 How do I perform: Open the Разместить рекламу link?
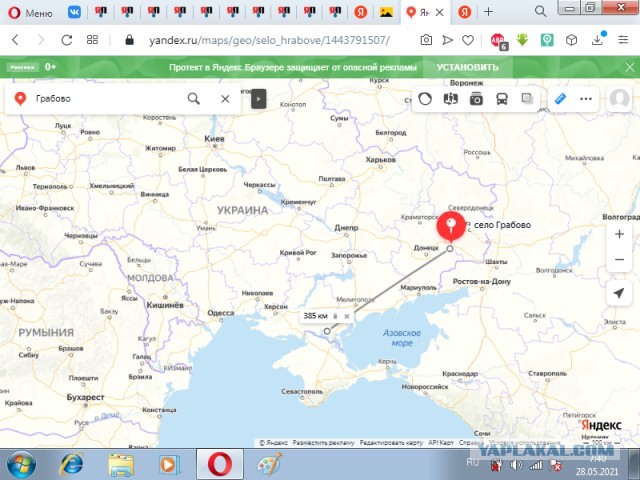tap(323, 443)
